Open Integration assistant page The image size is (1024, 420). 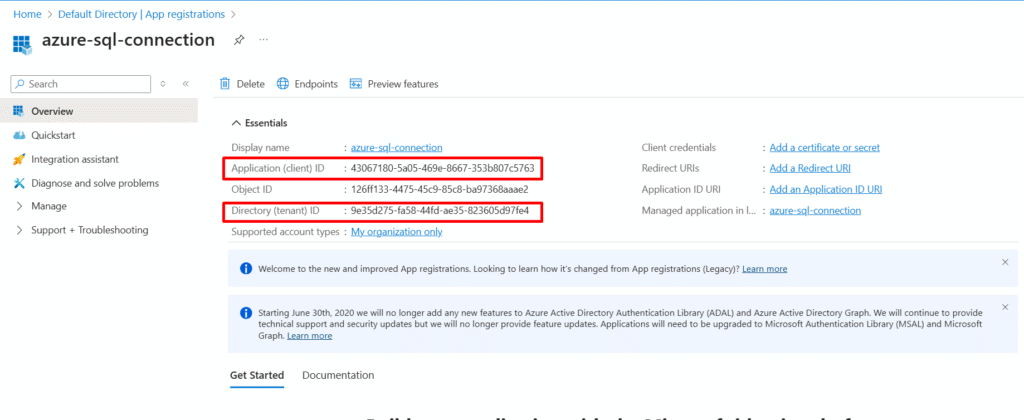(x=75, y=159)
